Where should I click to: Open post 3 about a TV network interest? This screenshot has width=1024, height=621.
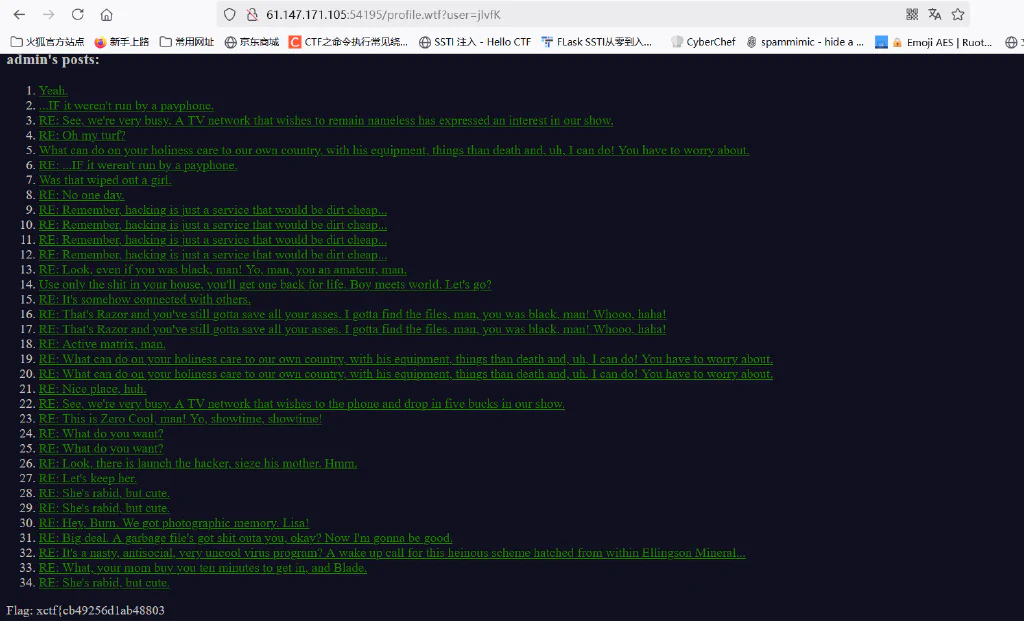point(326,121)
